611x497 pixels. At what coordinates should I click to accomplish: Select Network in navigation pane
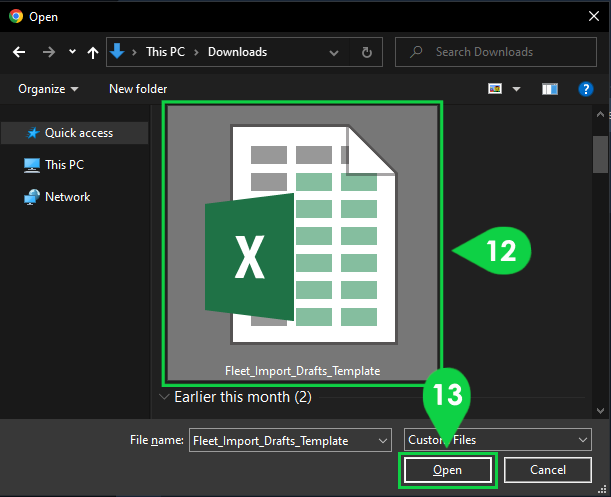57,197
